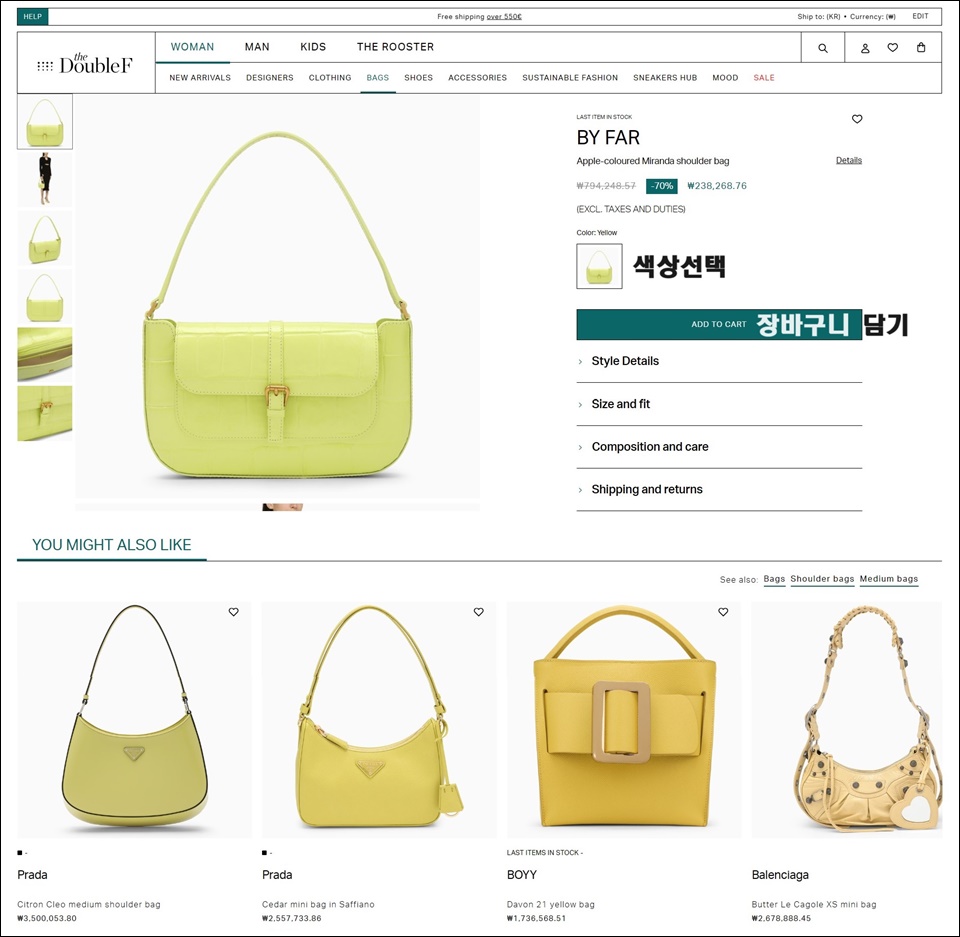The image size is (960, 937).
Task: Expand Style Details section
Action: 719,361
